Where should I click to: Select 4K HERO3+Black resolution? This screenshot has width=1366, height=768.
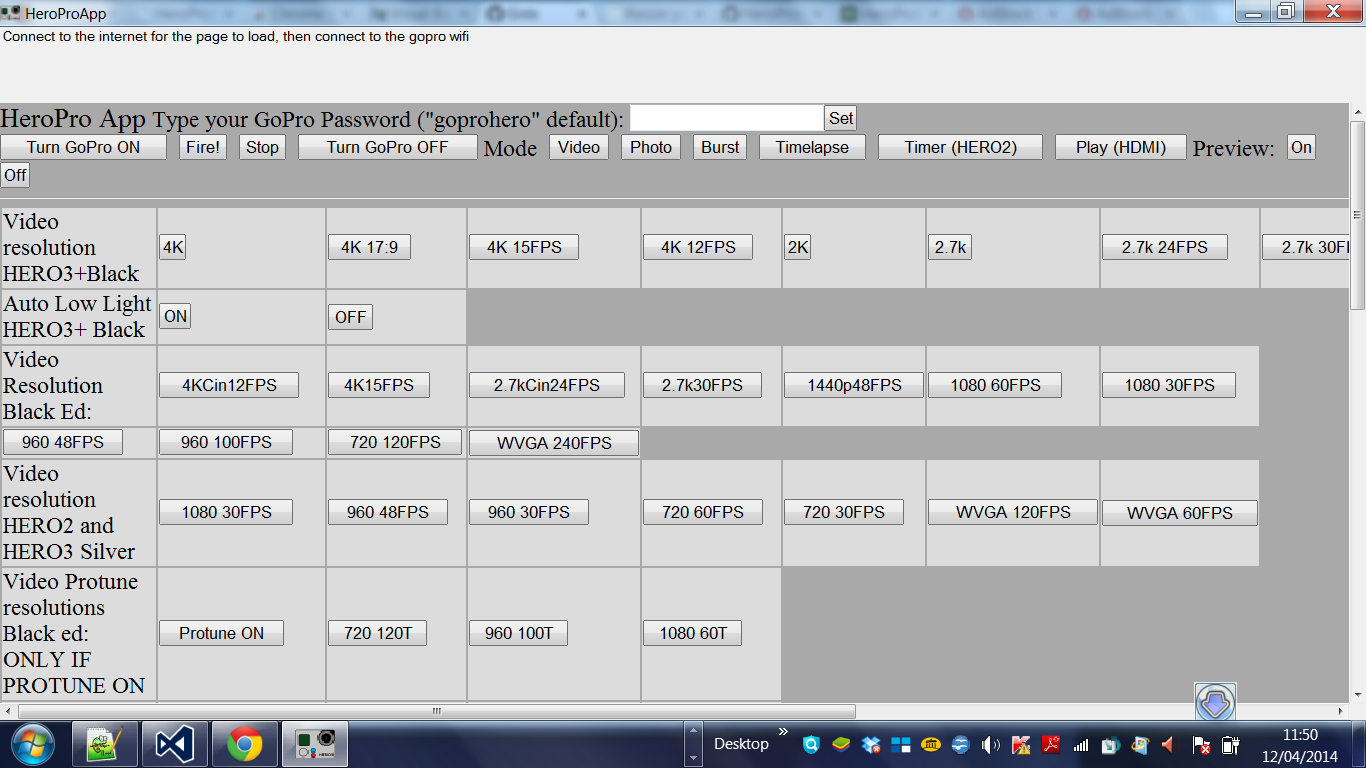point(173,247)
